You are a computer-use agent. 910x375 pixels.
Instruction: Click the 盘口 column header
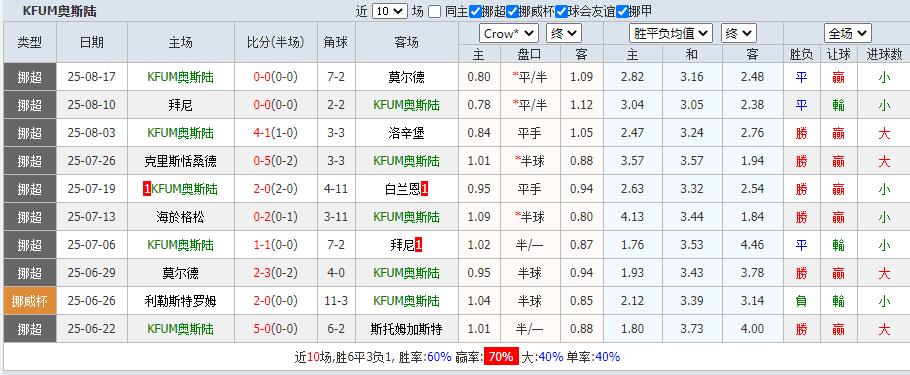pyautogui.click(x=530, y=55)
